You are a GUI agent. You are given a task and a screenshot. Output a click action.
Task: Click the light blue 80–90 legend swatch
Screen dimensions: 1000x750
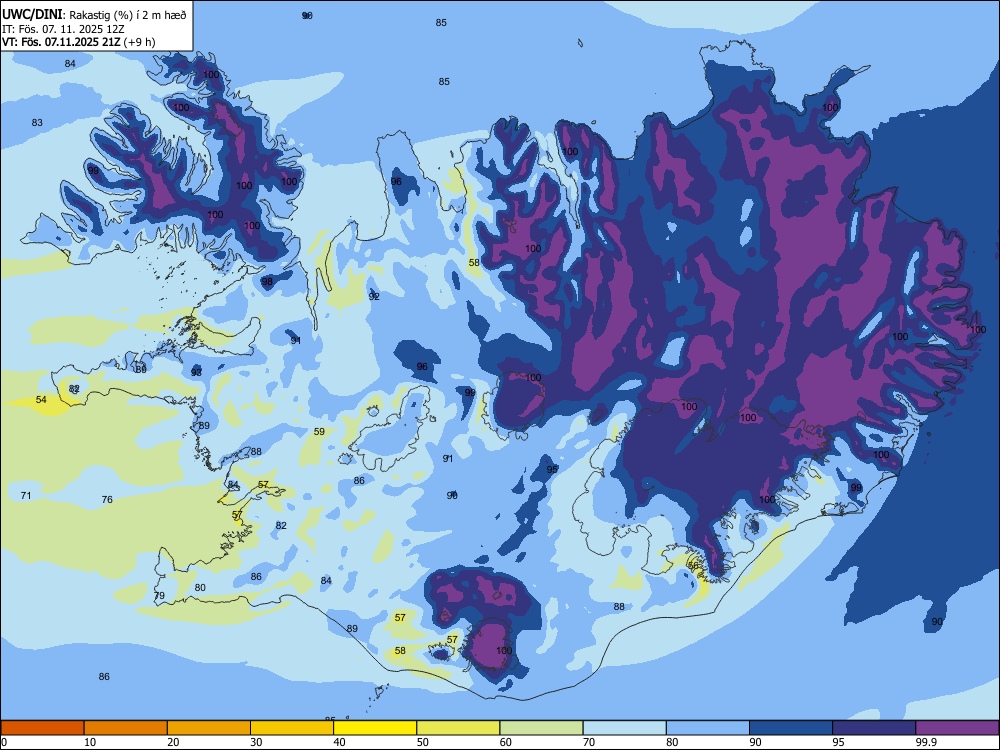coord(708,728)
